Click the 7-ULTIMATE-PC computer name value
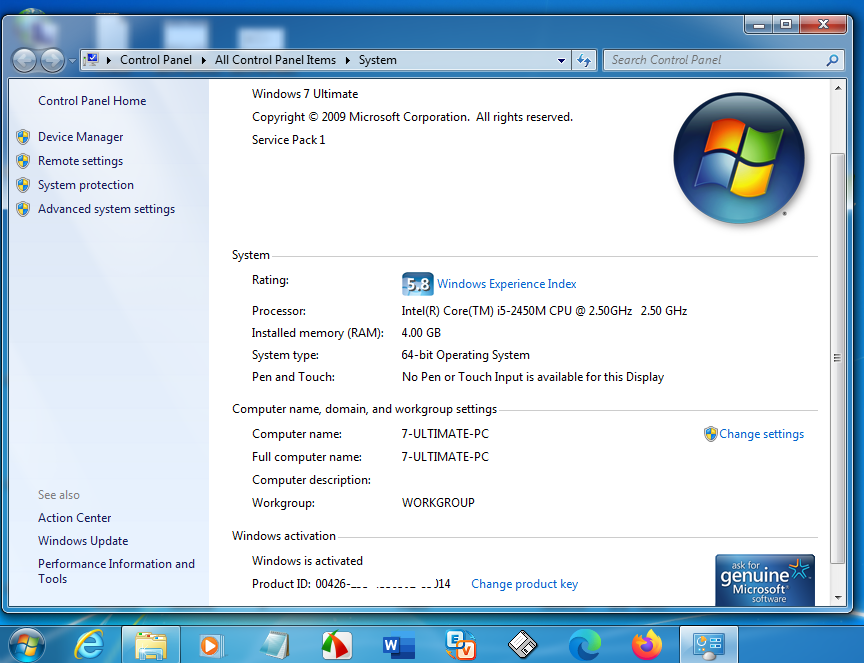Screen dimensions: 864x663 click(445, 434)
